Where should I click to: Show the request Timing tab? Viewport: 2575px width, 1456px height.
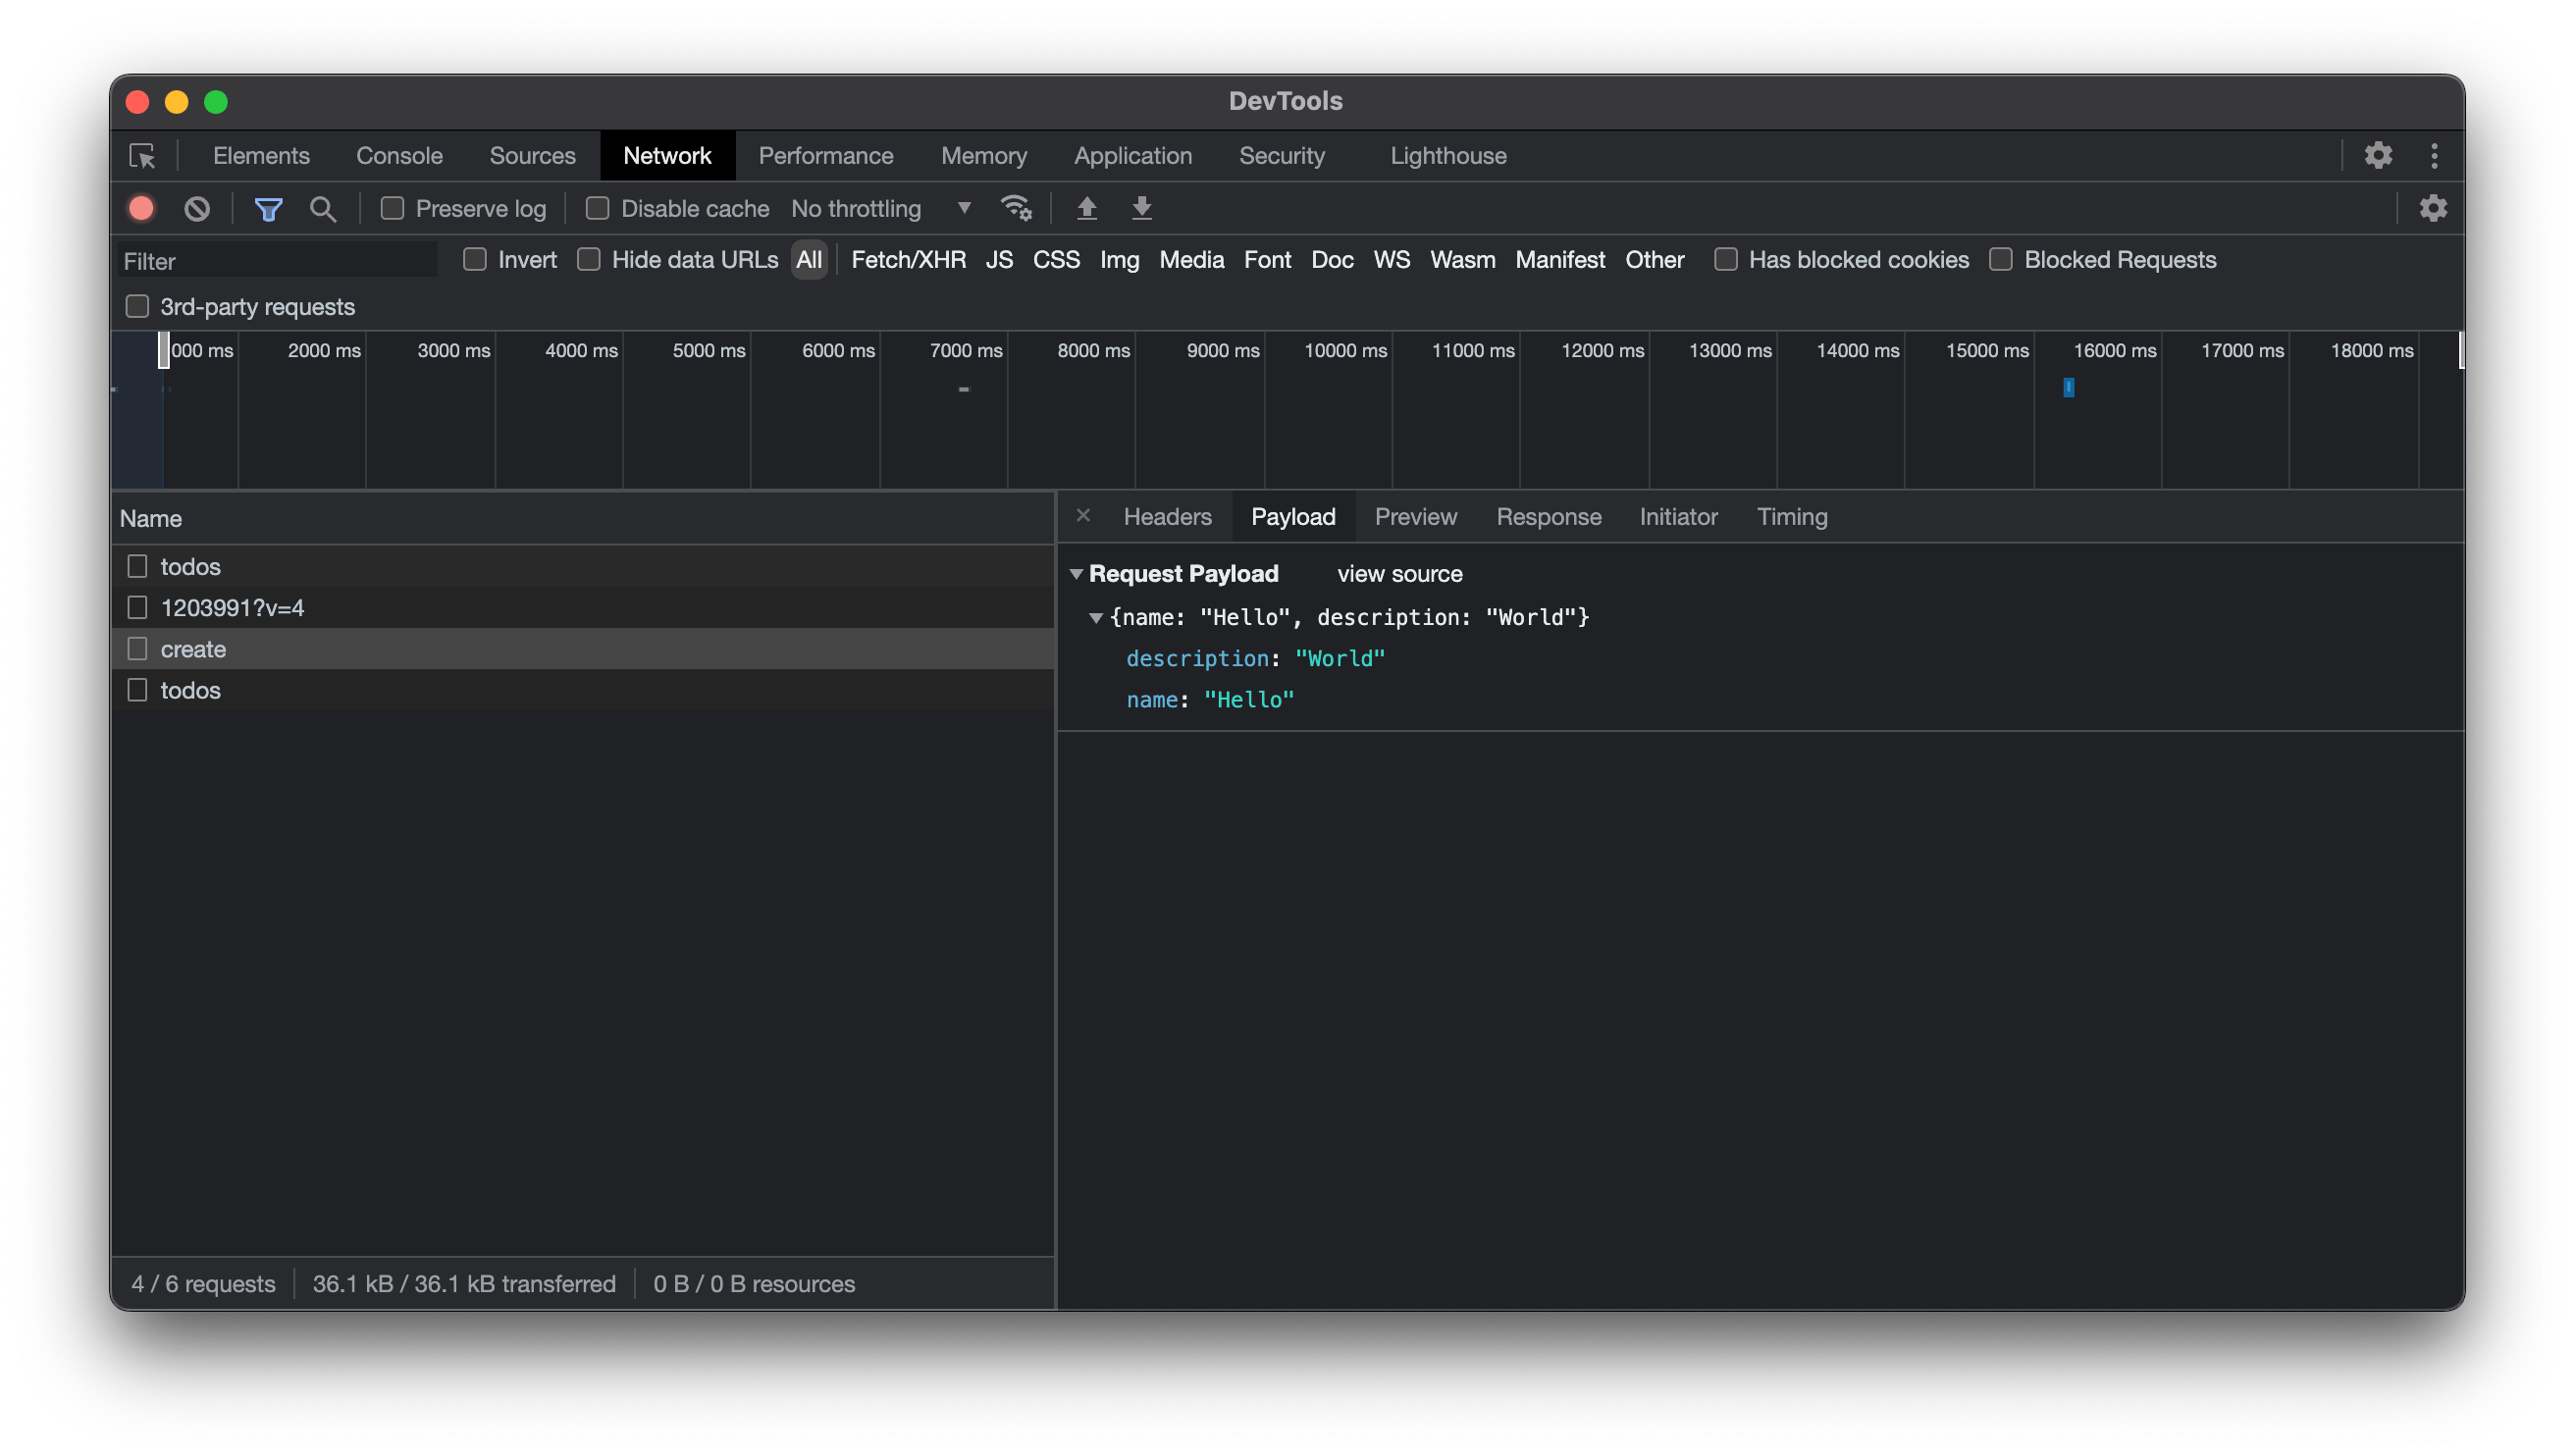pyautogui.click(x=1792, y=517)
